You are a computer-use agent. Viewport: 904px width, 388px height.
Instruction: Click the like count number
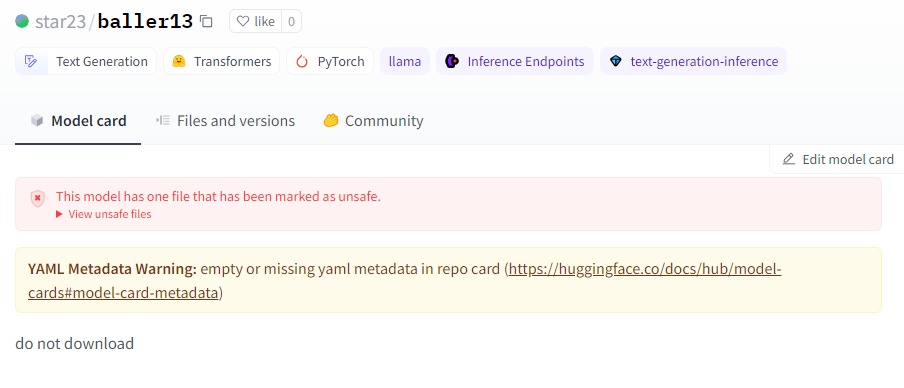click(291, 22)
